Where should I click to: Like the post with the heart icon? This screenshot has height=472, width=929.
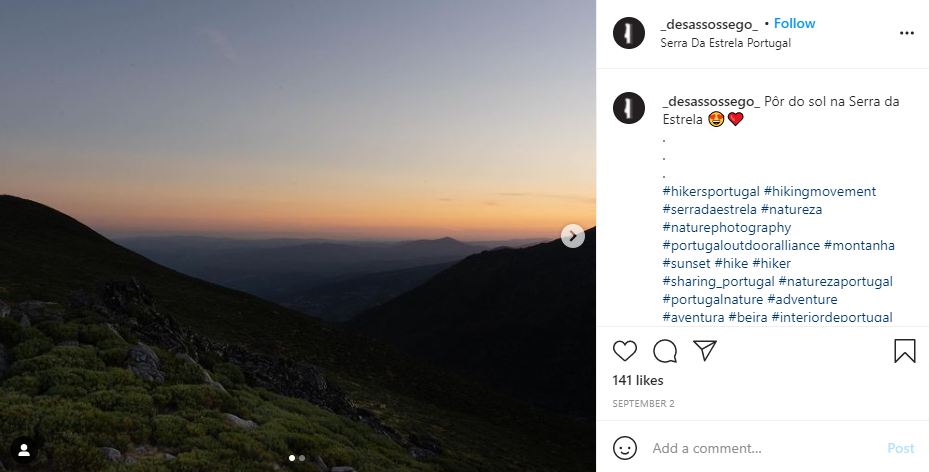point(625,351)
